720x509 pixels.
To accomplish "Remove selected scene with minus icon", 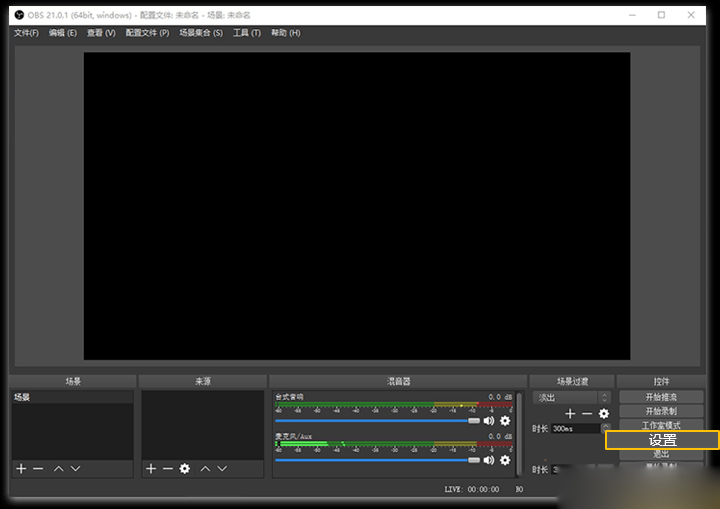I will point(38,469).
